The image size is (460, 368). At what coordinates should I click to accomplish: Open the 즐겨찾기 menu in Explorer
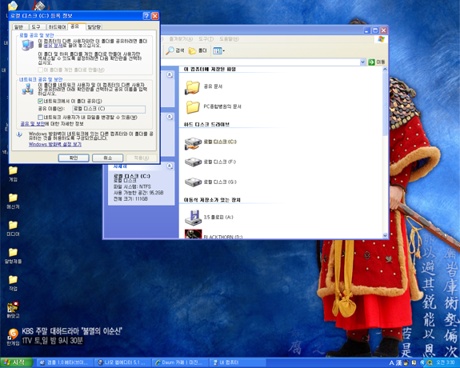[x=181, y=39]
